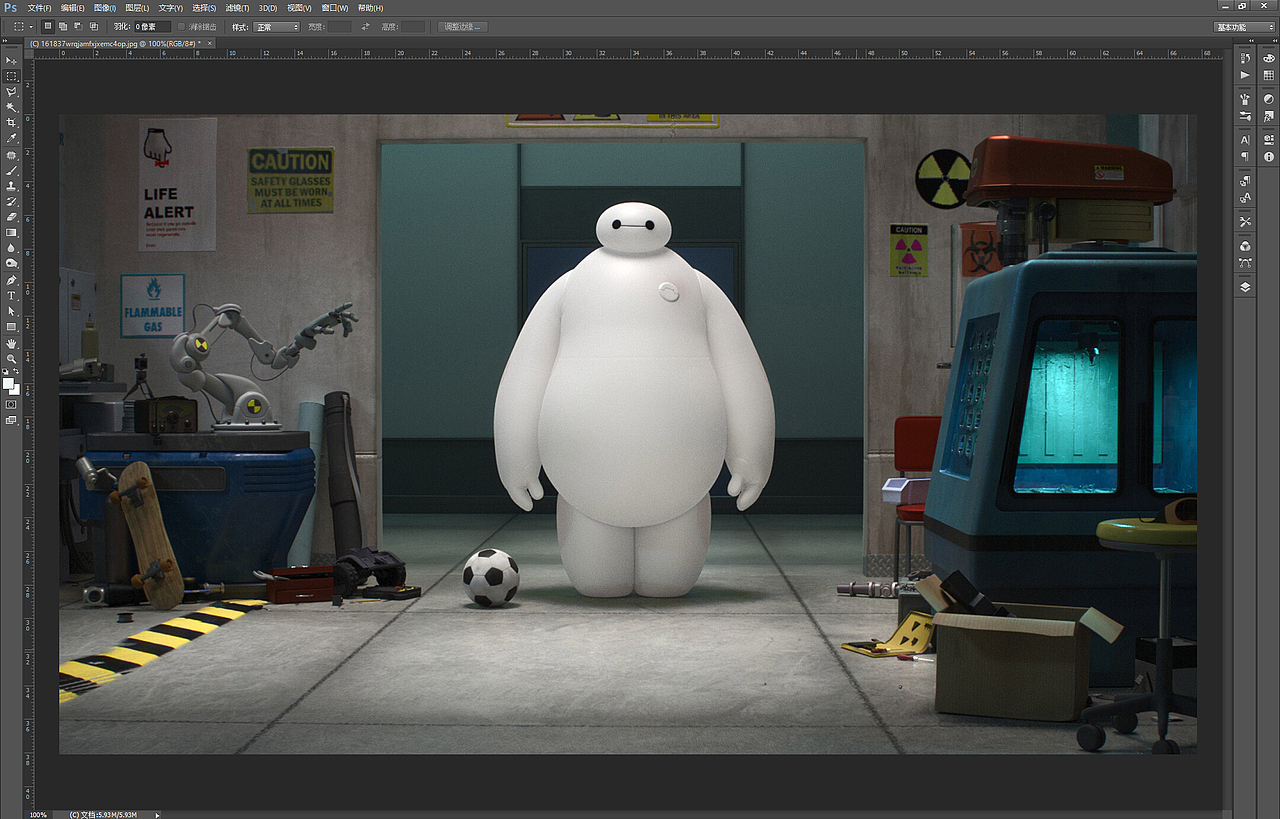Select the Eyedropper tool
The height and width of the screenshot is (819, 1280).
[12, 137]
